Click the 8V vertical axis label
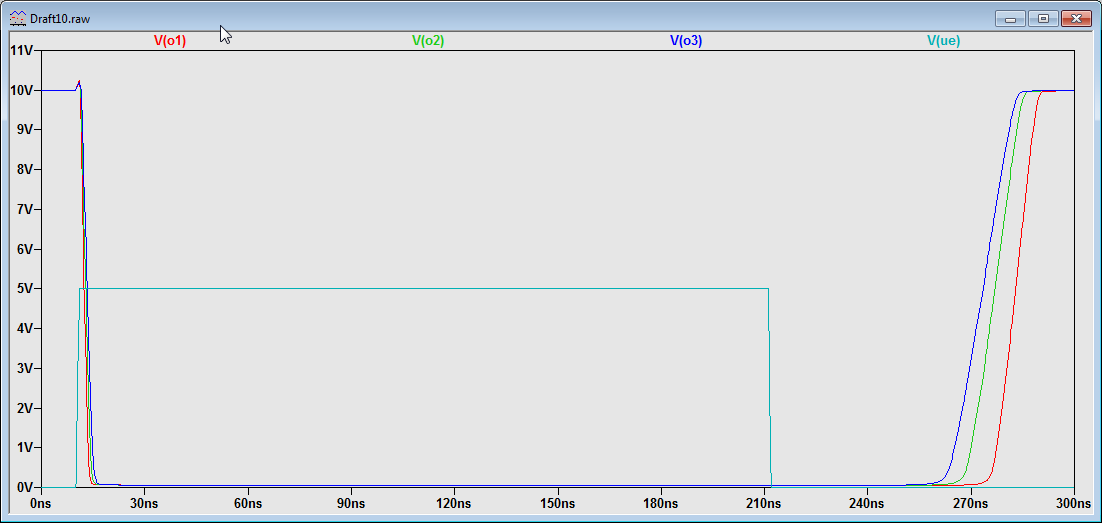The height and width of the screenshot is (523, 1102). [25, 169]
